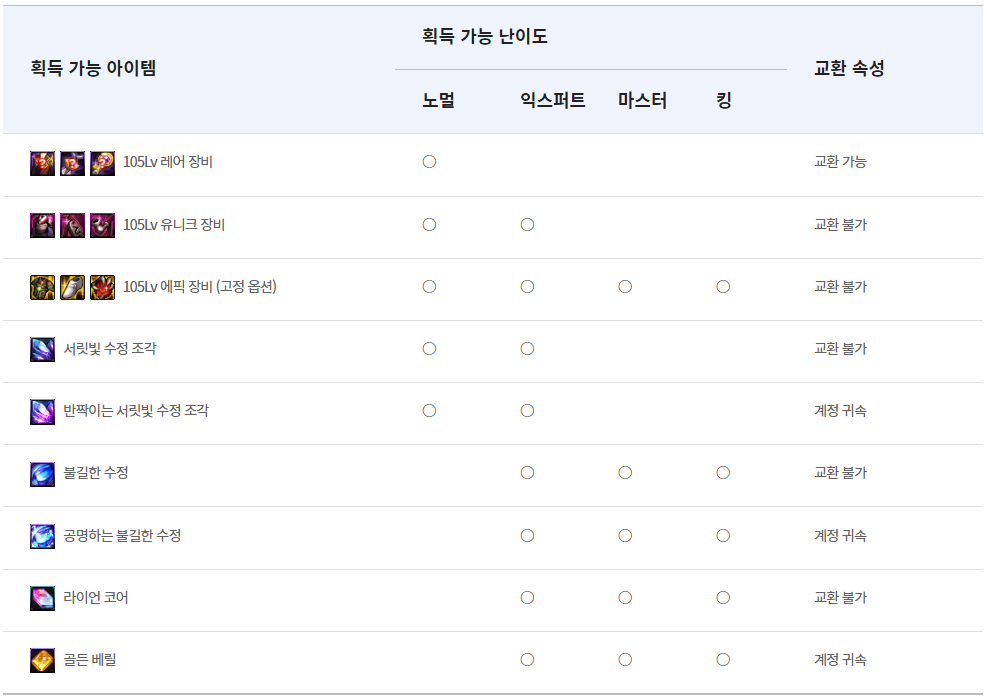The width and height of the screenshot is (987, 699).
Task: Click the question-mark sword rare equipment icon
Action: tap(72, 163)
